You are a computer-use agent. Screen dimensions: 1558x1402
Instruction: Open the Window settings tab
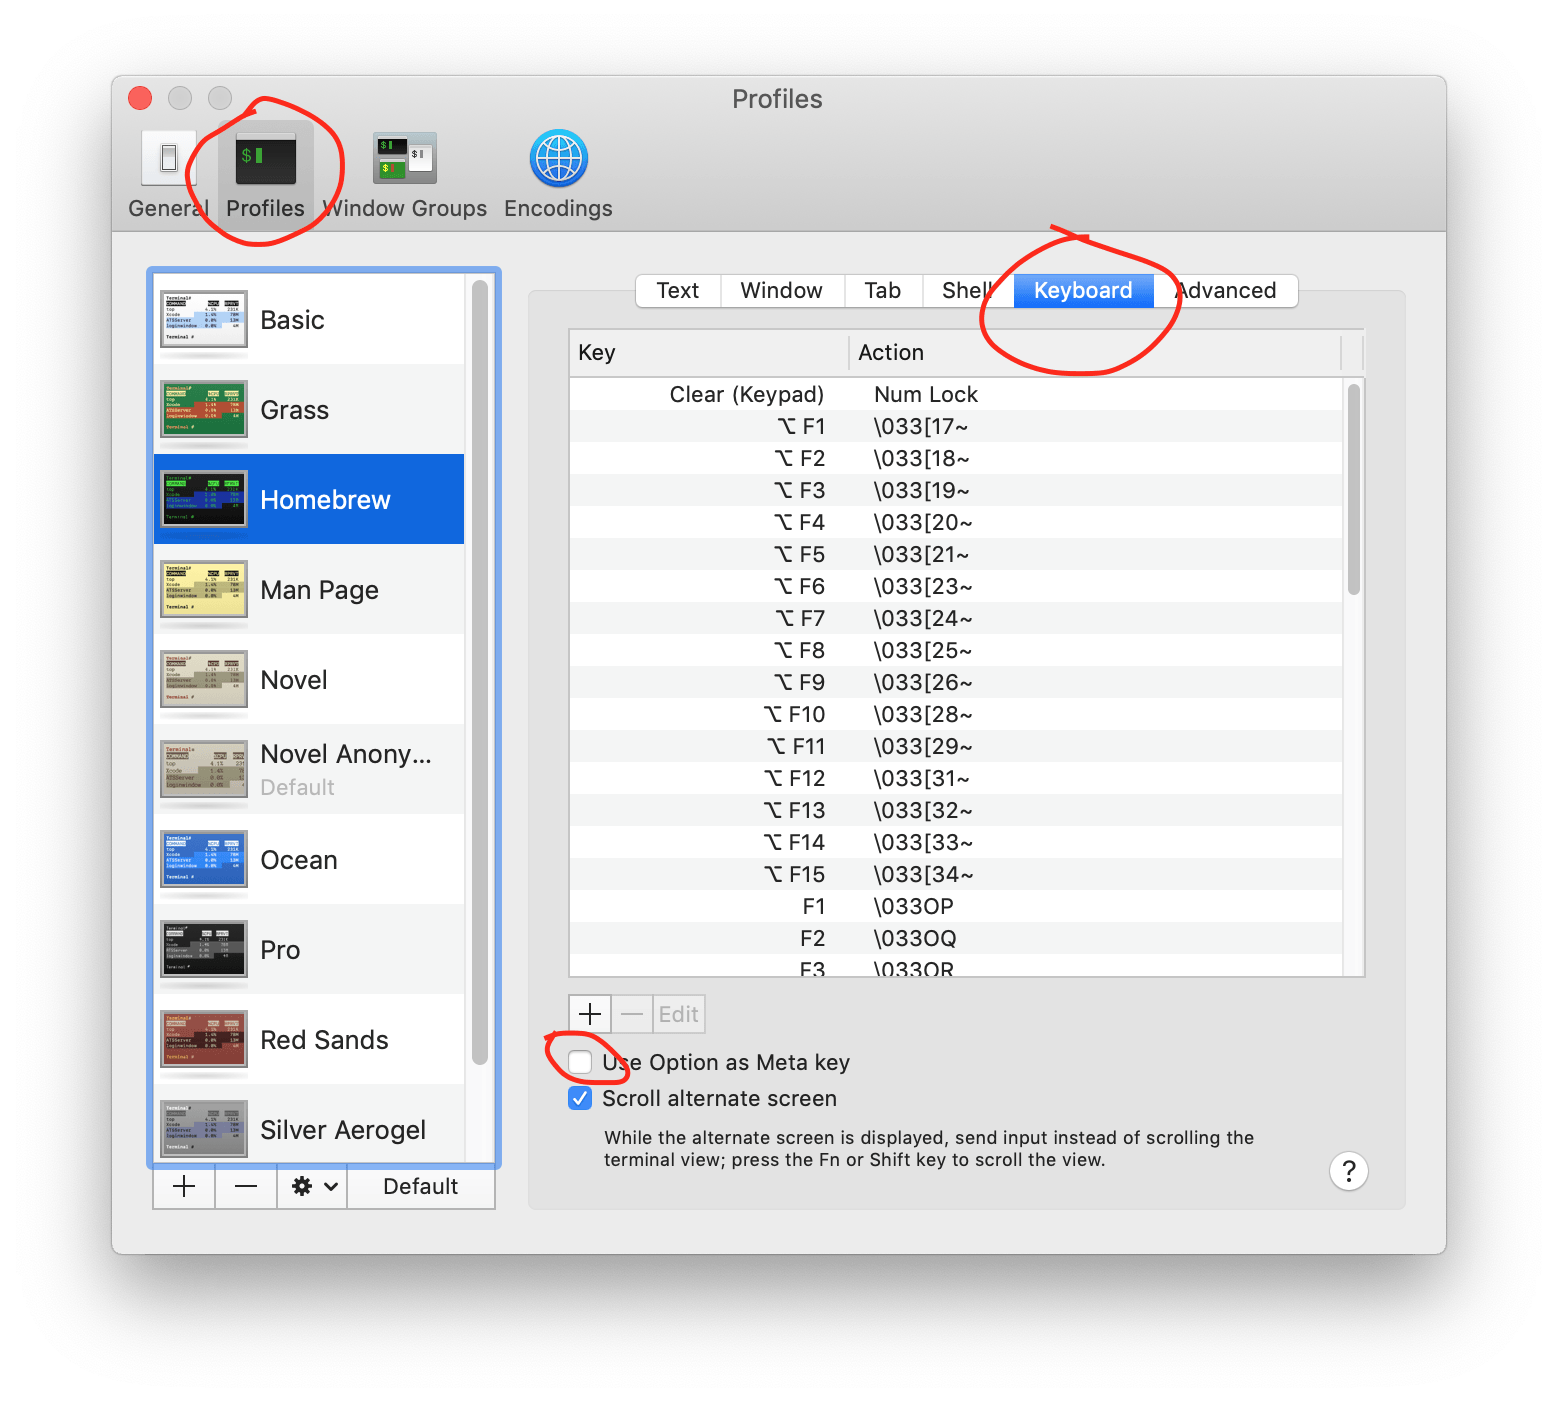tap(781, 291)
